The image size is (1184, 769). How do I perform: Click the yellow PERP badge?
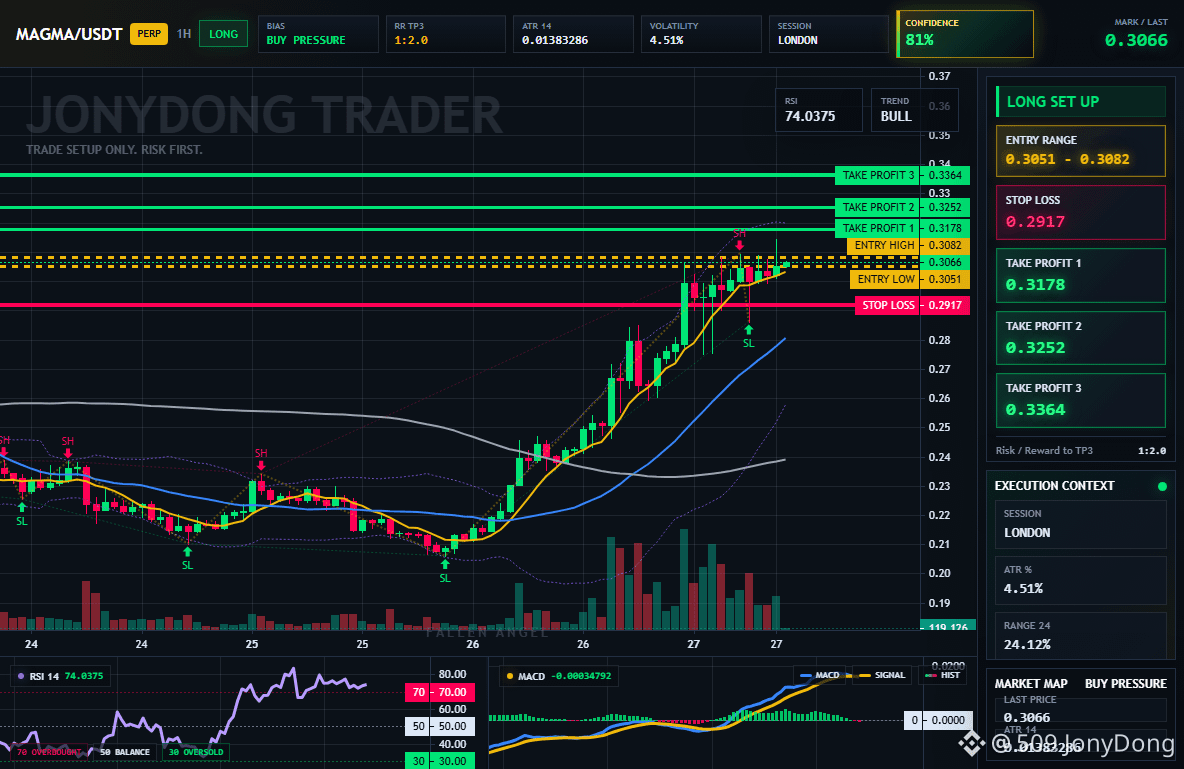tap(149, 34)
